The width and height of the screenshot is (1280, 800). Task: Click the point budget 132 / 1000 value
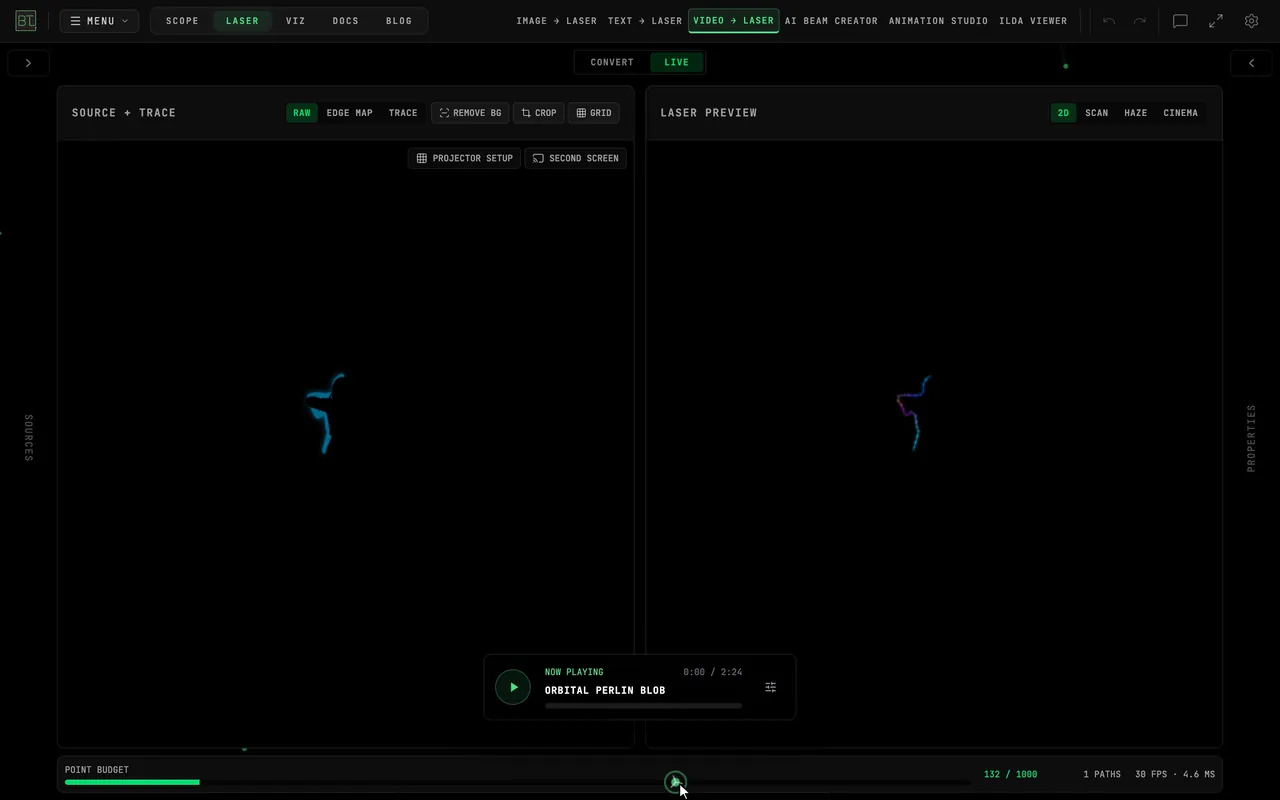coord(1010,774)
